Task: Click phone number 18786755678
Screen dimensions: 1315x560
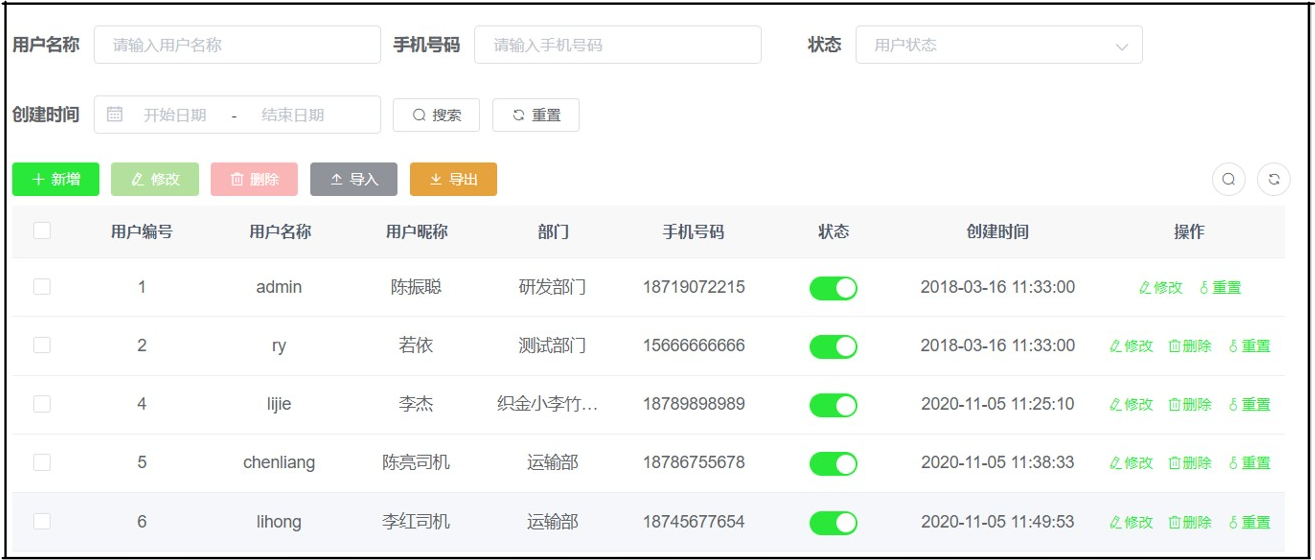Action: click(x=694, y=462)
